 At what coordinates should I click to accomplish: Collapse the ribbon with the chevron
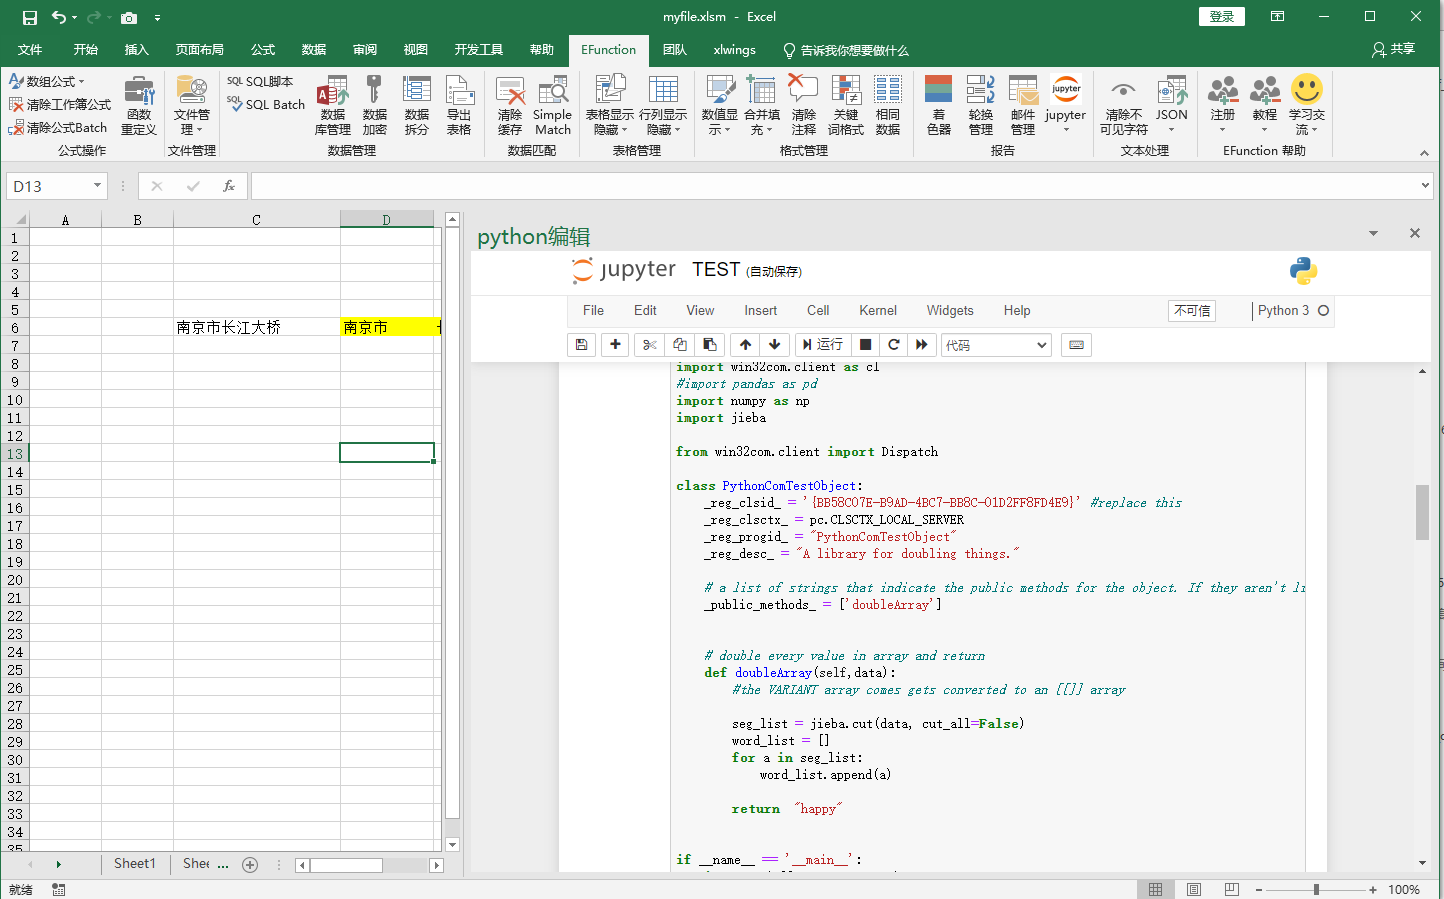click(x=1424, y=153)
